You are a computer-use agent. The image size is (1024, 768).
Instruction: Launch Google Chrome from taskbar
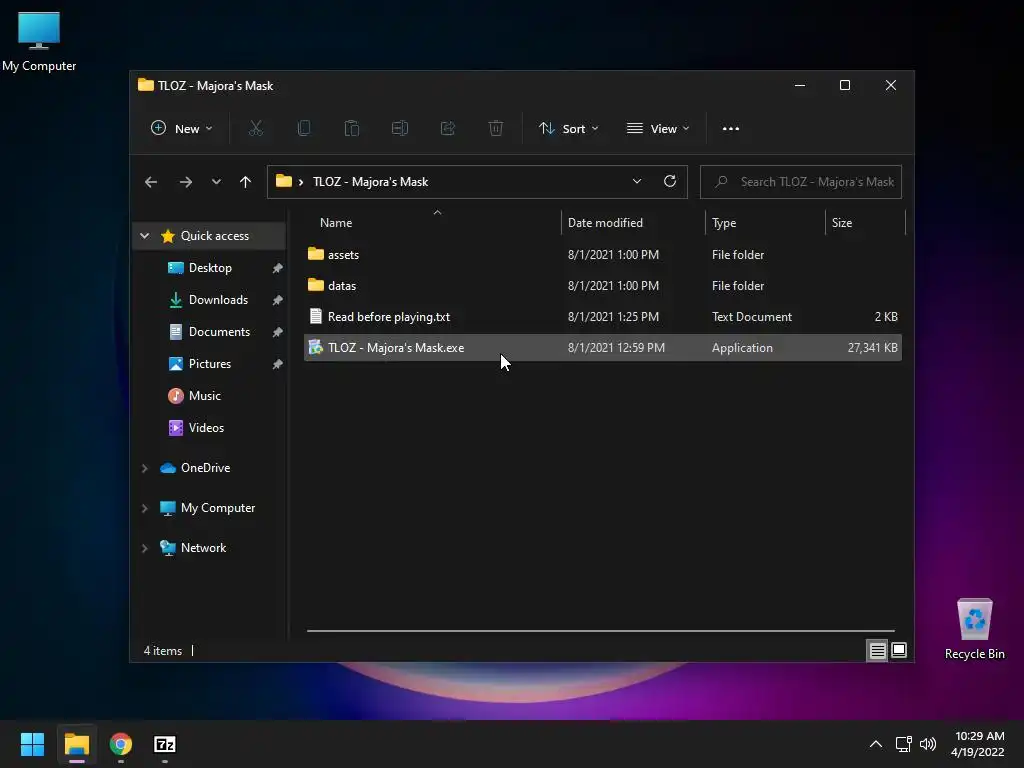coord(121,744)
